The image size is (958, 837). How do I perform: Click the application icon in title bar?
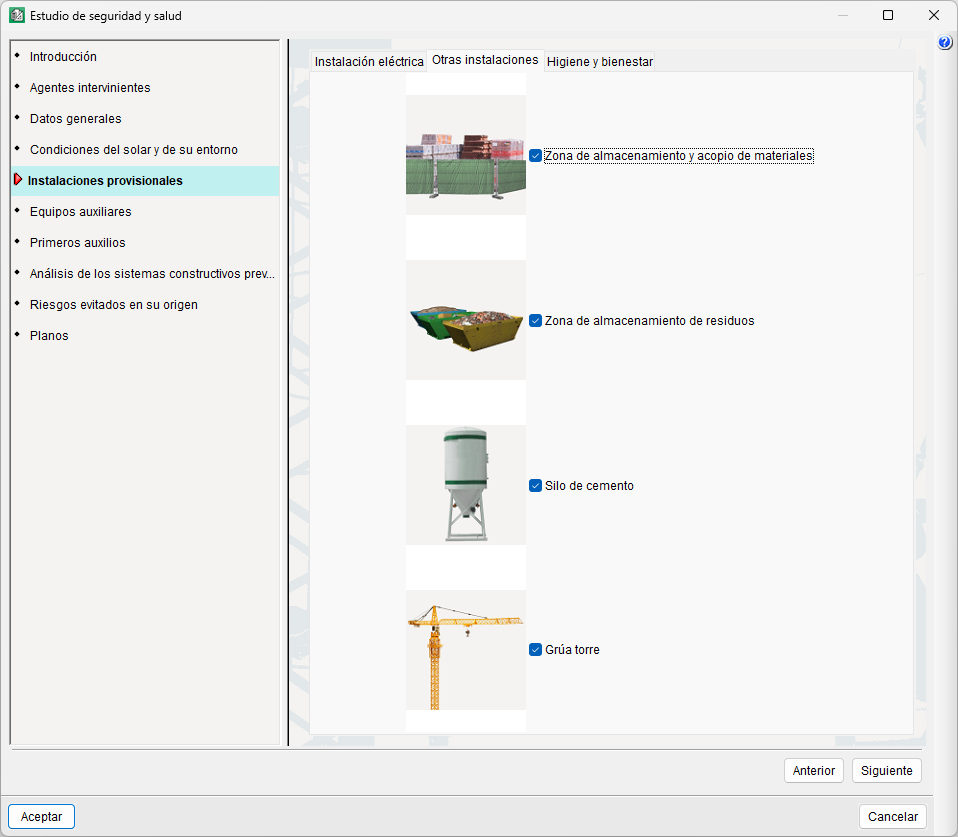pos(16,15)
